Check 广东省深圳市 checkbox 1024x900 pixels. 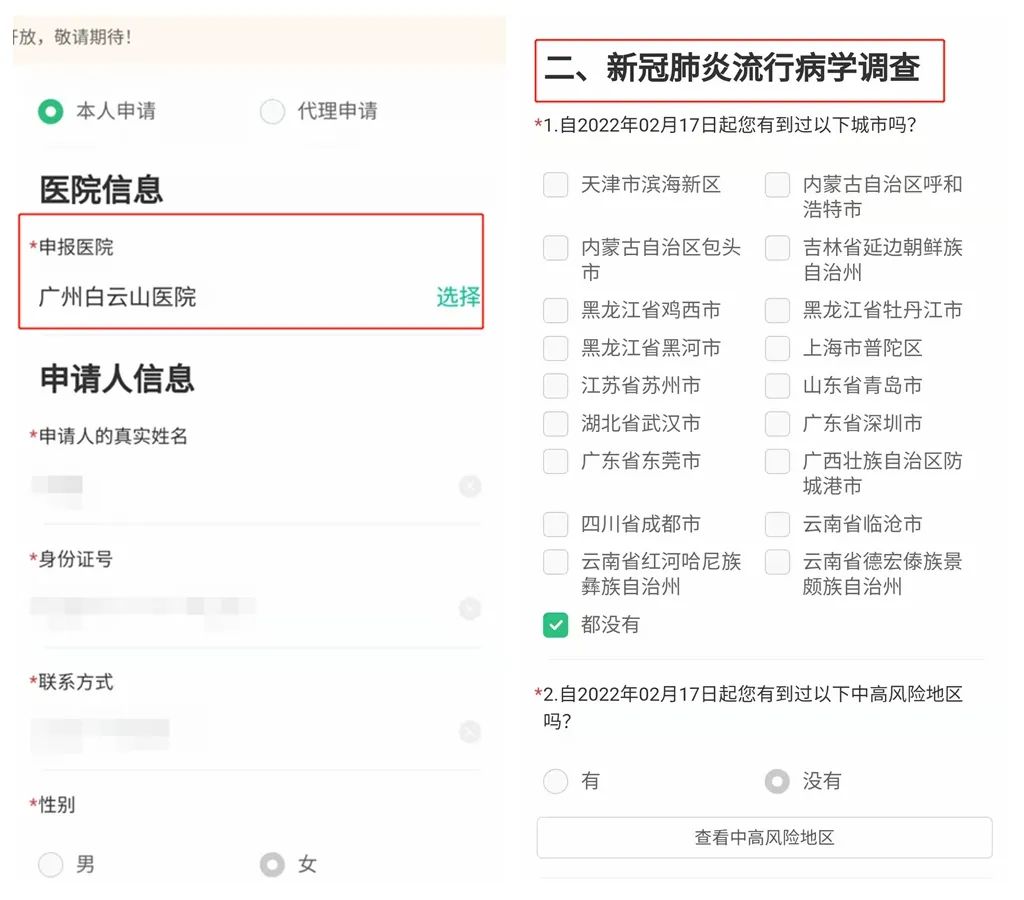pyautogui.click(x=777, y=424)
